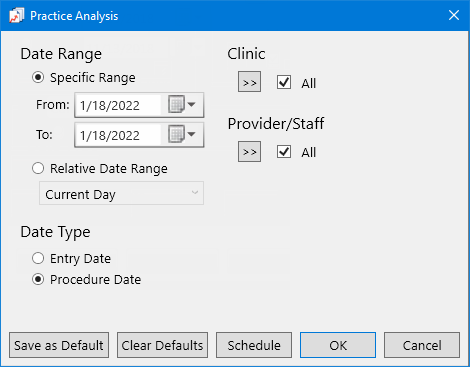This screenshot has width=470, height=367.
Task: Open Clinic selection with the >> button
Action: point(249,82)
